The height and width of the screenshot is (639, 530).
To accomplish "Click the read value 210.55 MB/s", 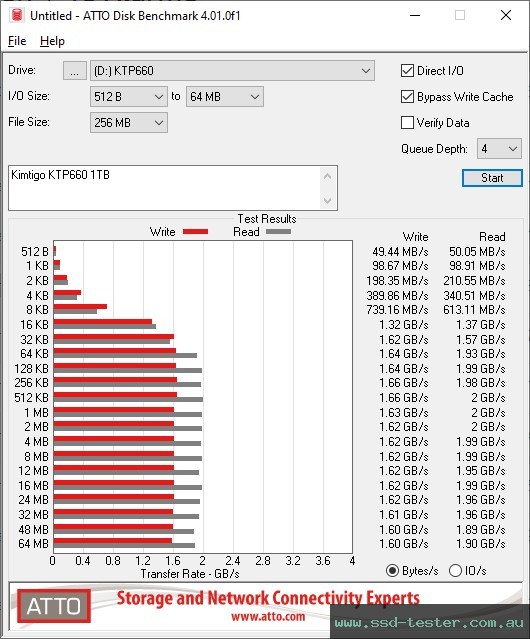I will (474, 281).
